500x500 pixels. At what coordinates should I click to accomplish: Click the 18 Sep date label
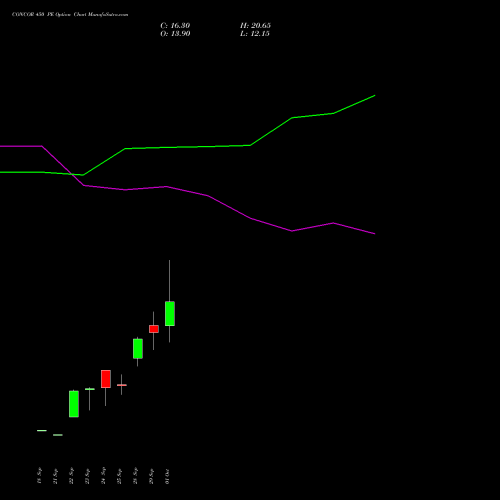[39, 476]
